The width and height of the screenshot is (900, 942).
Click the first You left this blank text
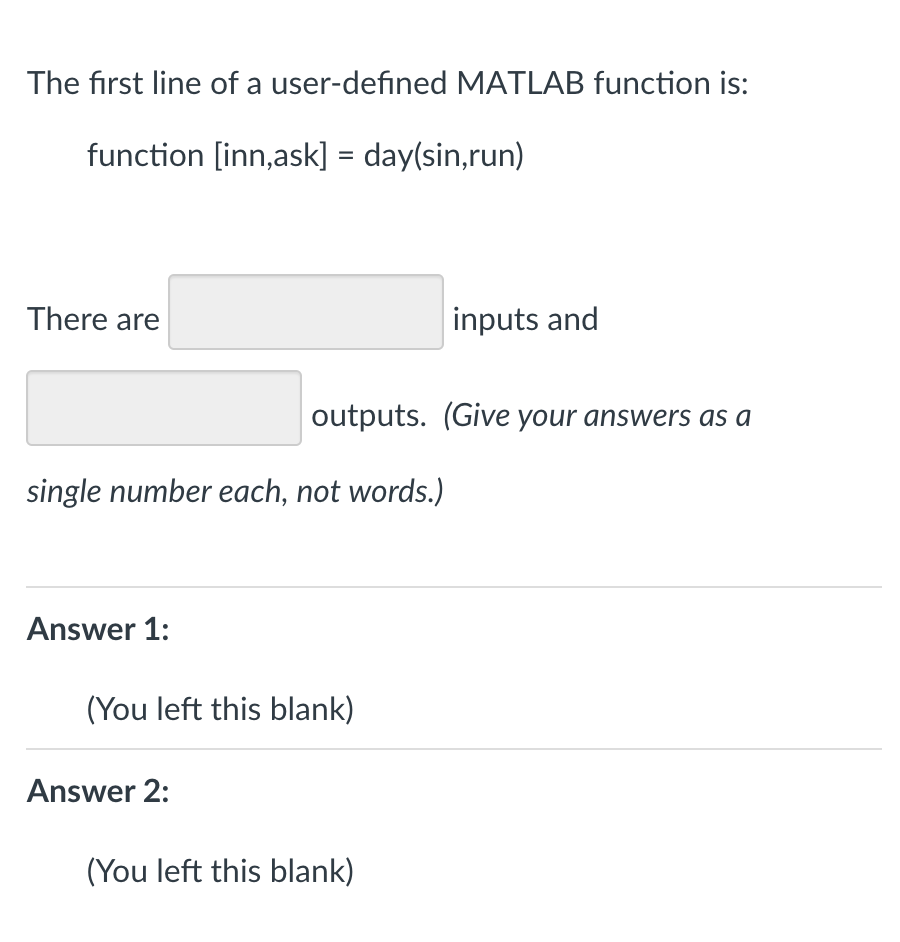tap(219, 708)
